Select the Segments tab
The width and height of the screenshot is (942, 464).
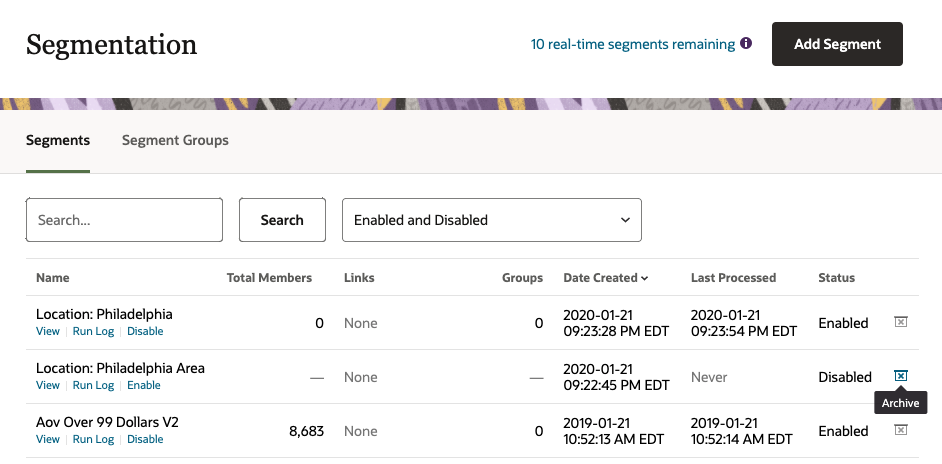click(58, 140)
